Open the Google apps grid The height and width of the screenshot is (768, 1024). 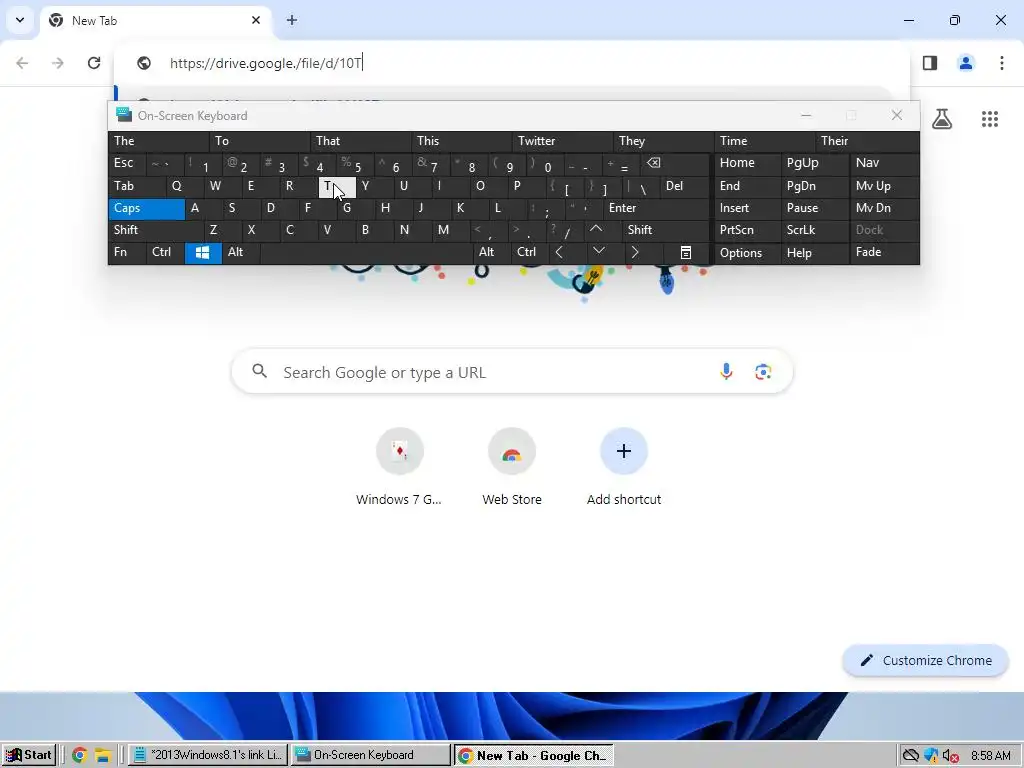(990, 118)
